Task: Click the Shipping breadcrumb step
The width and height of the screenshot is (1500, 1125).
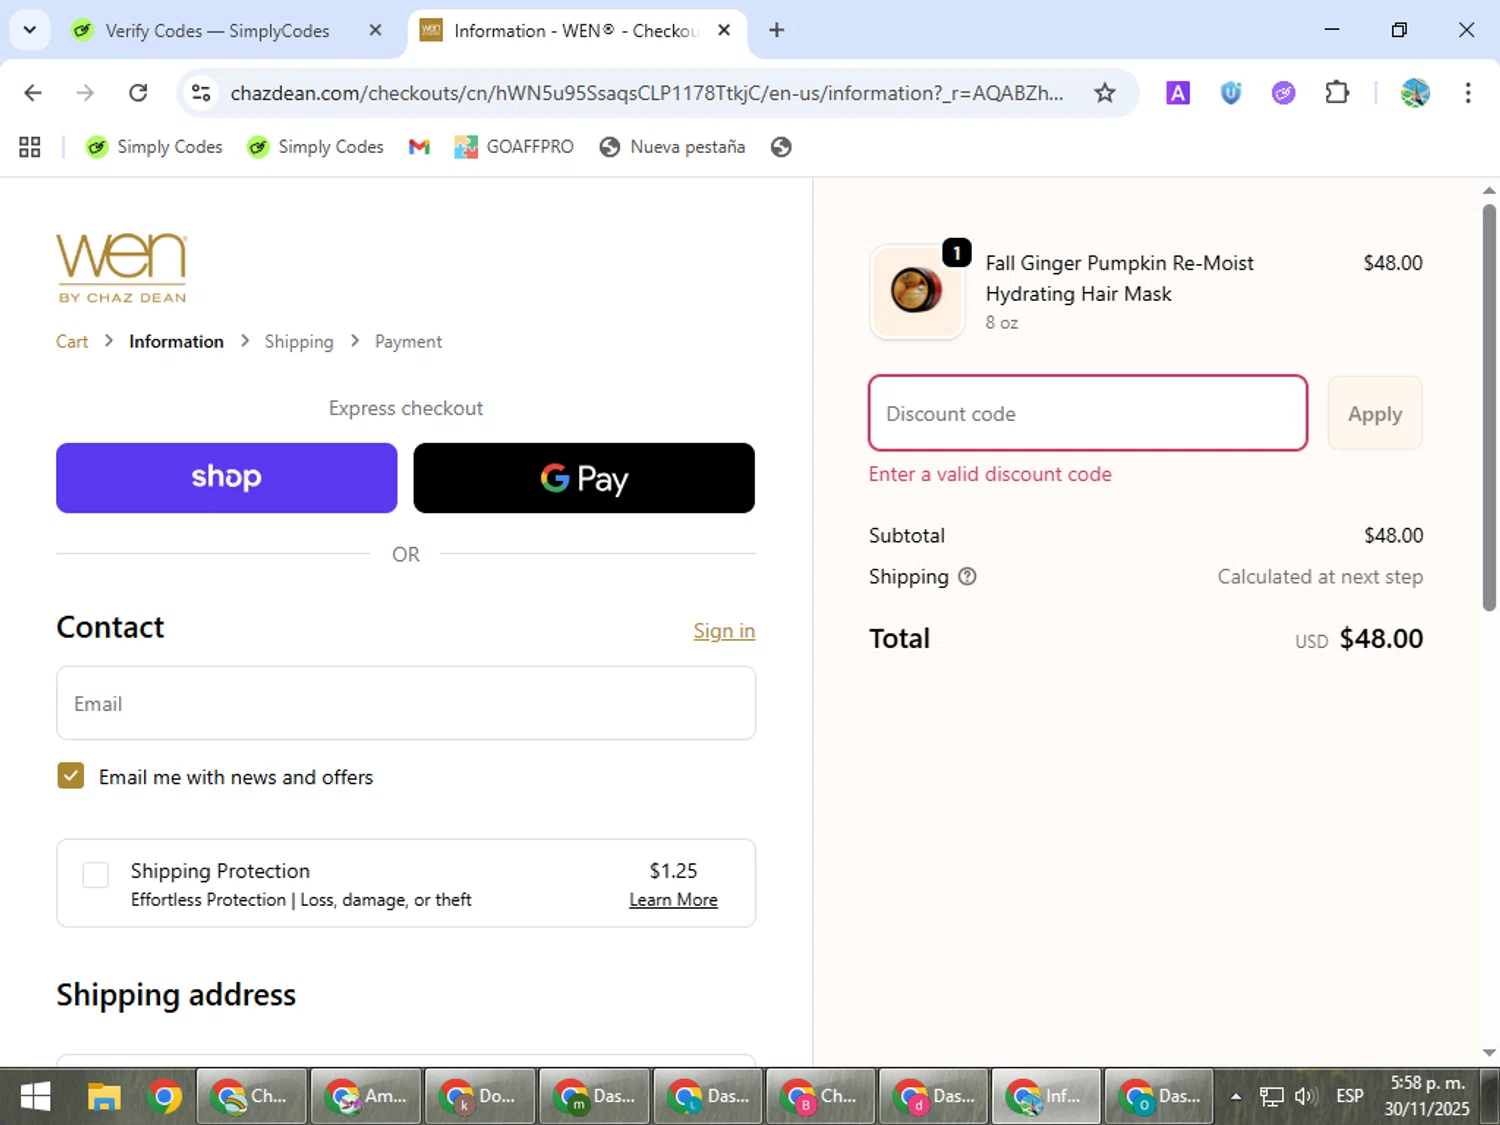Action: pos(299,342)
